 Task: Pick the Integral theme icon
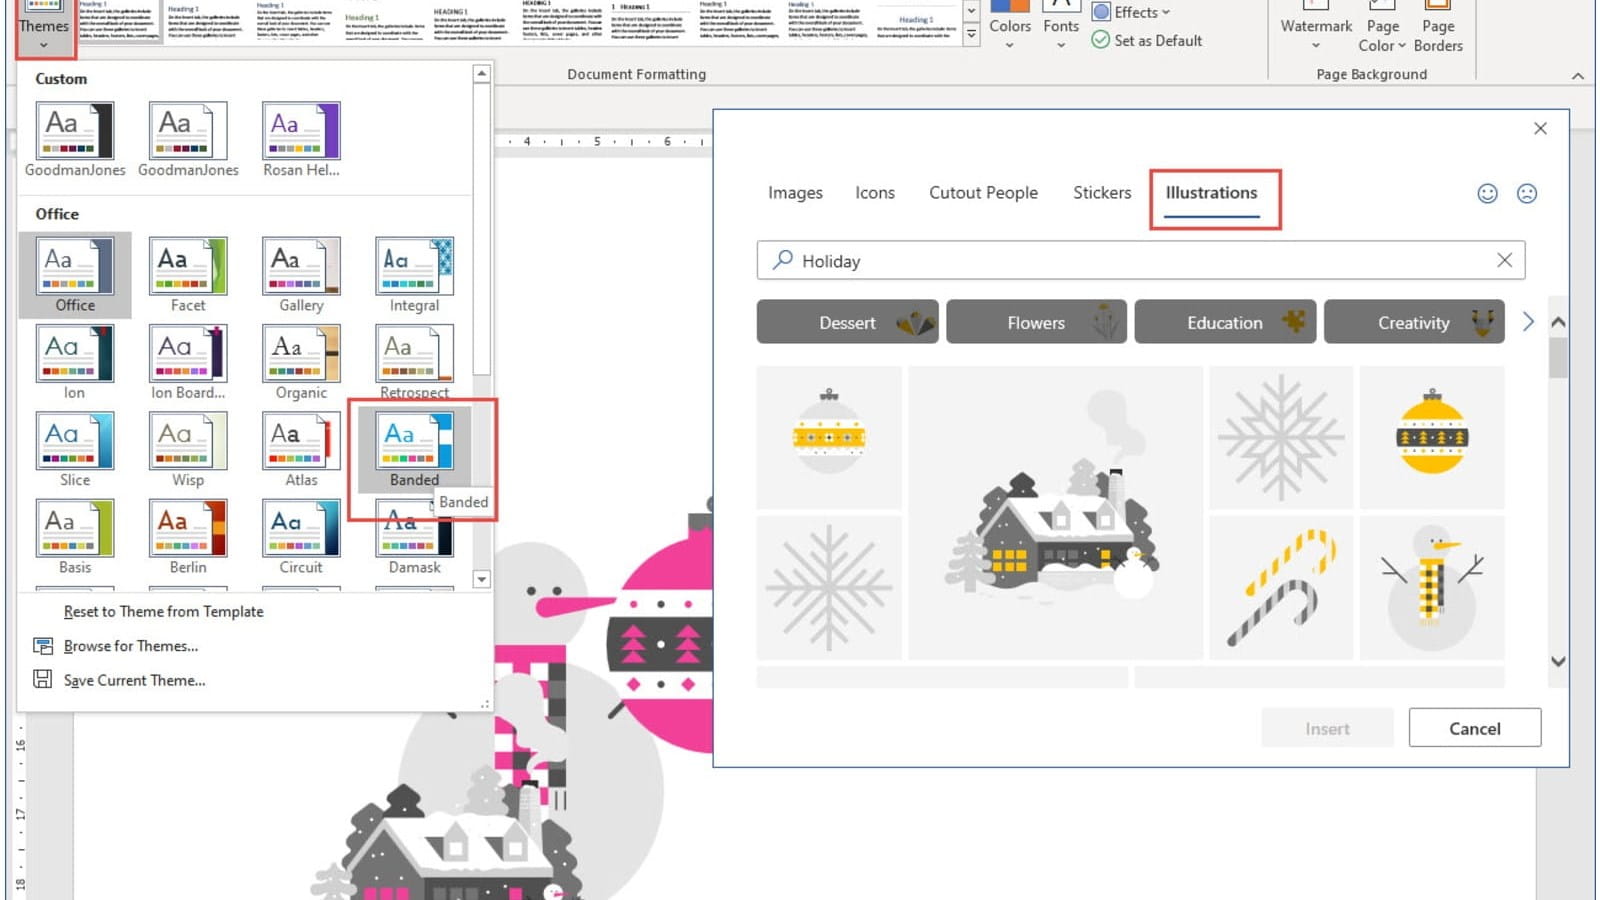[414, 267]
